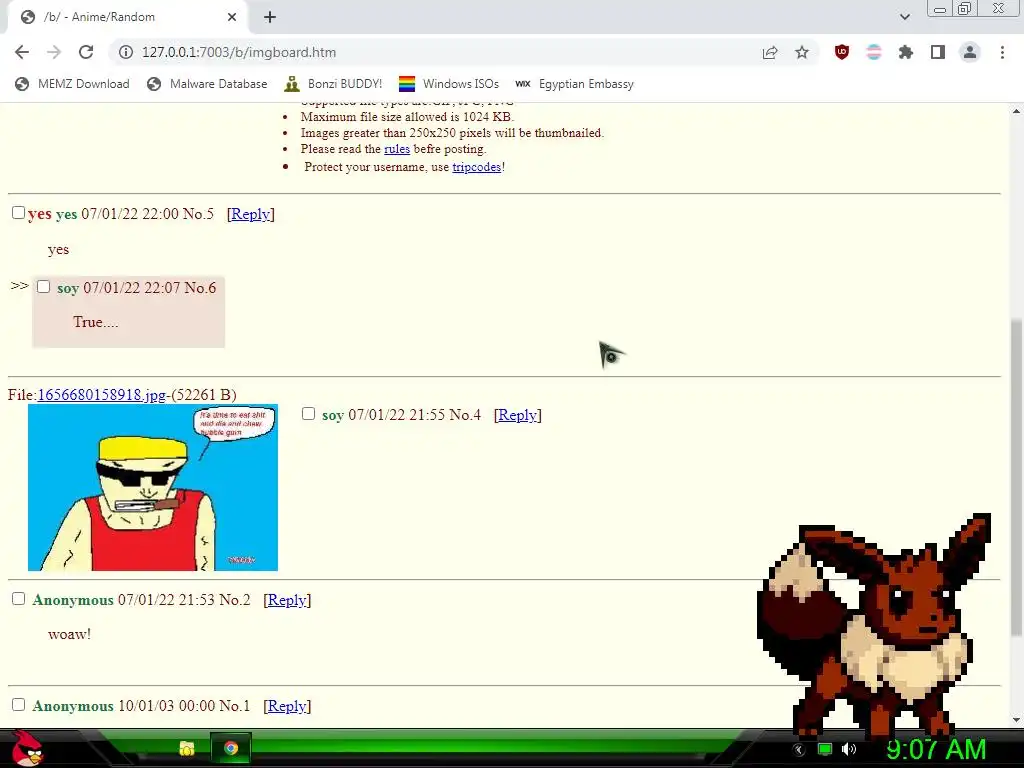This screenshot has width=1024, height=768.
Task: Show hidden tray icons arrow
Action: point(799,749)
